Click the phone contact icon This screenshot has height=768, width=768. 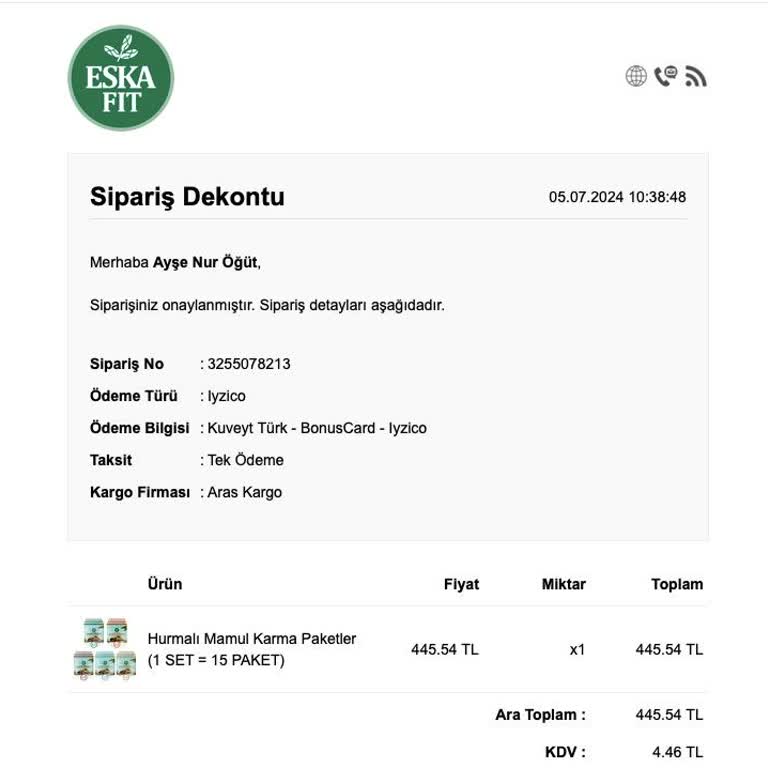pos(666,76)
